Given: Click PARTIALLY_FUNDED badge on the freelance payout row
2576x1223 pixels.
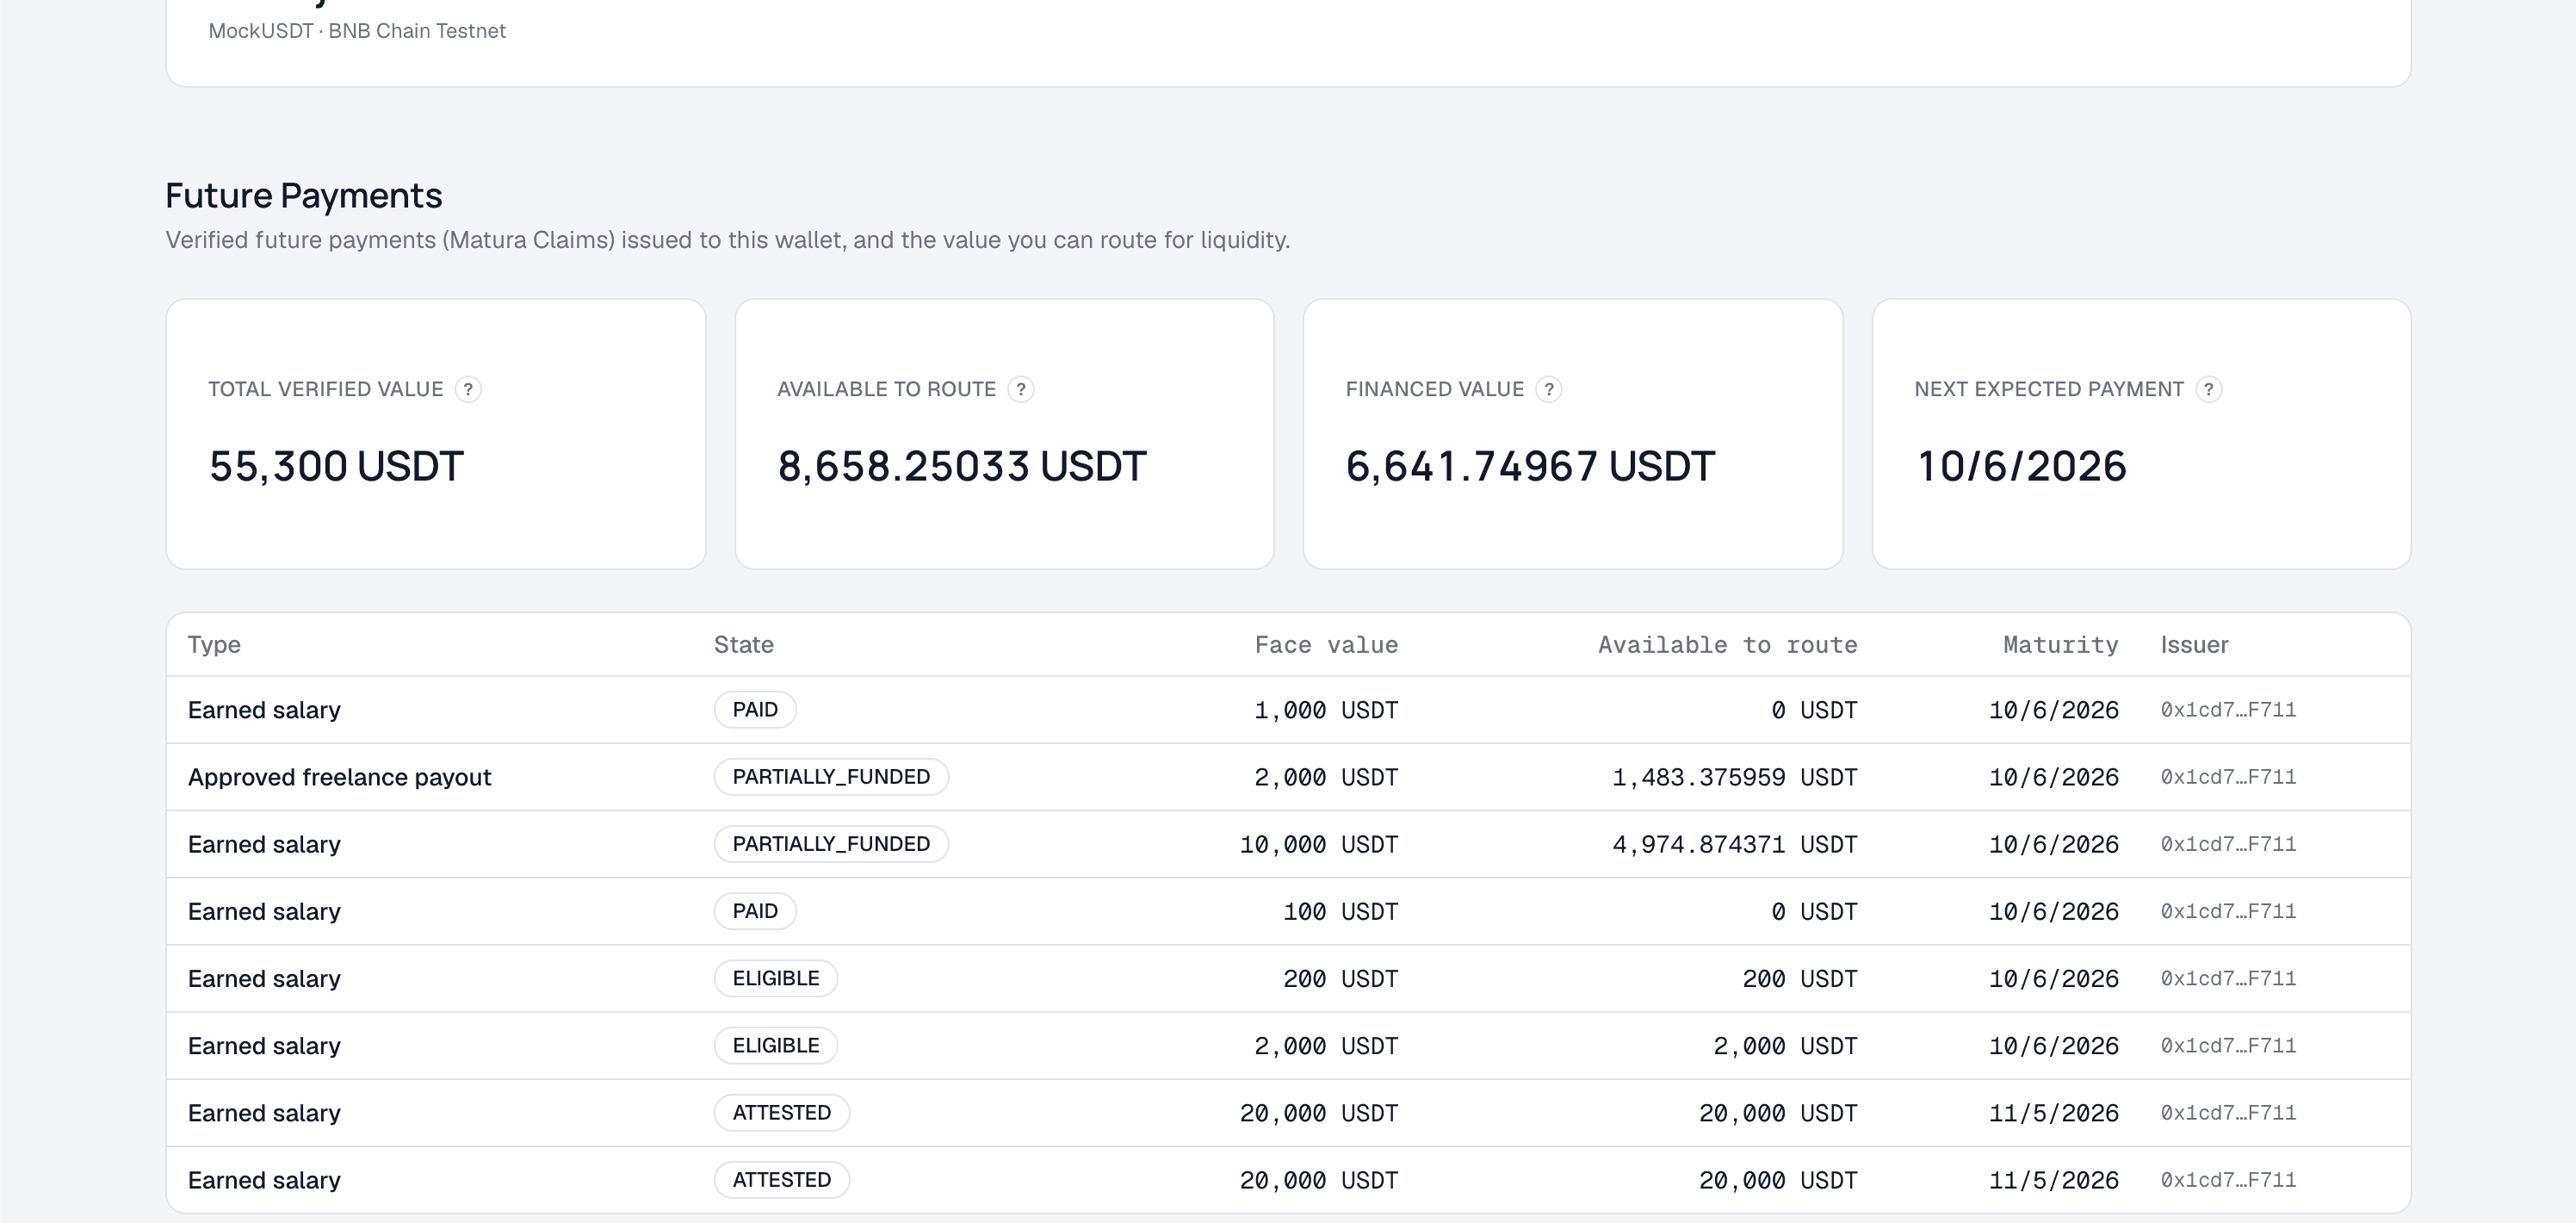Looking at the screenshot, I should (831, 777).
